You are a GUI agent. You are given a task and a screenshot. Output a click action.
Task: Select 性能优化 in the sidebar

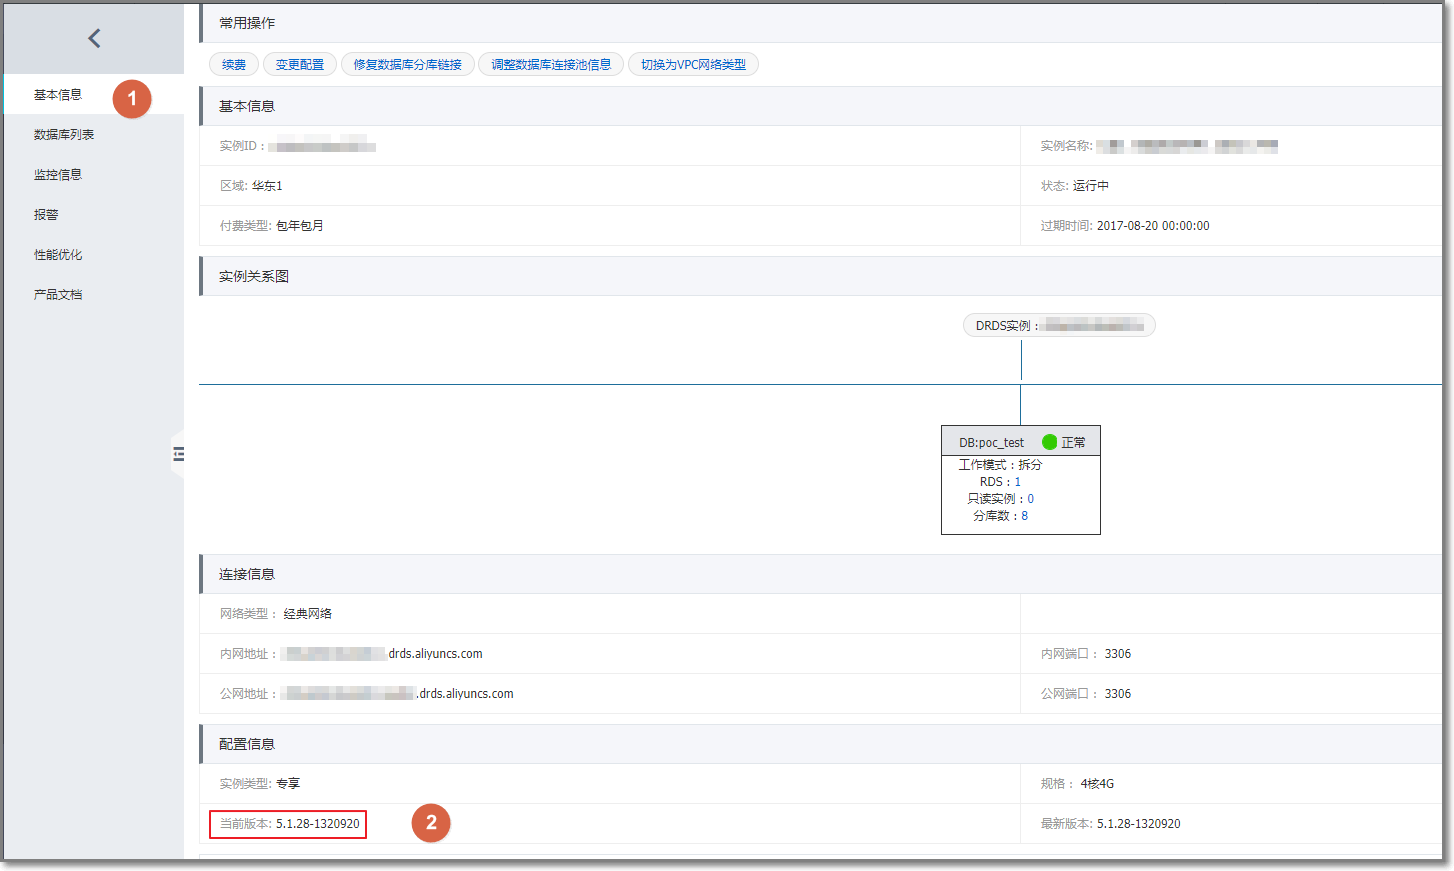(x=58, y=255)
